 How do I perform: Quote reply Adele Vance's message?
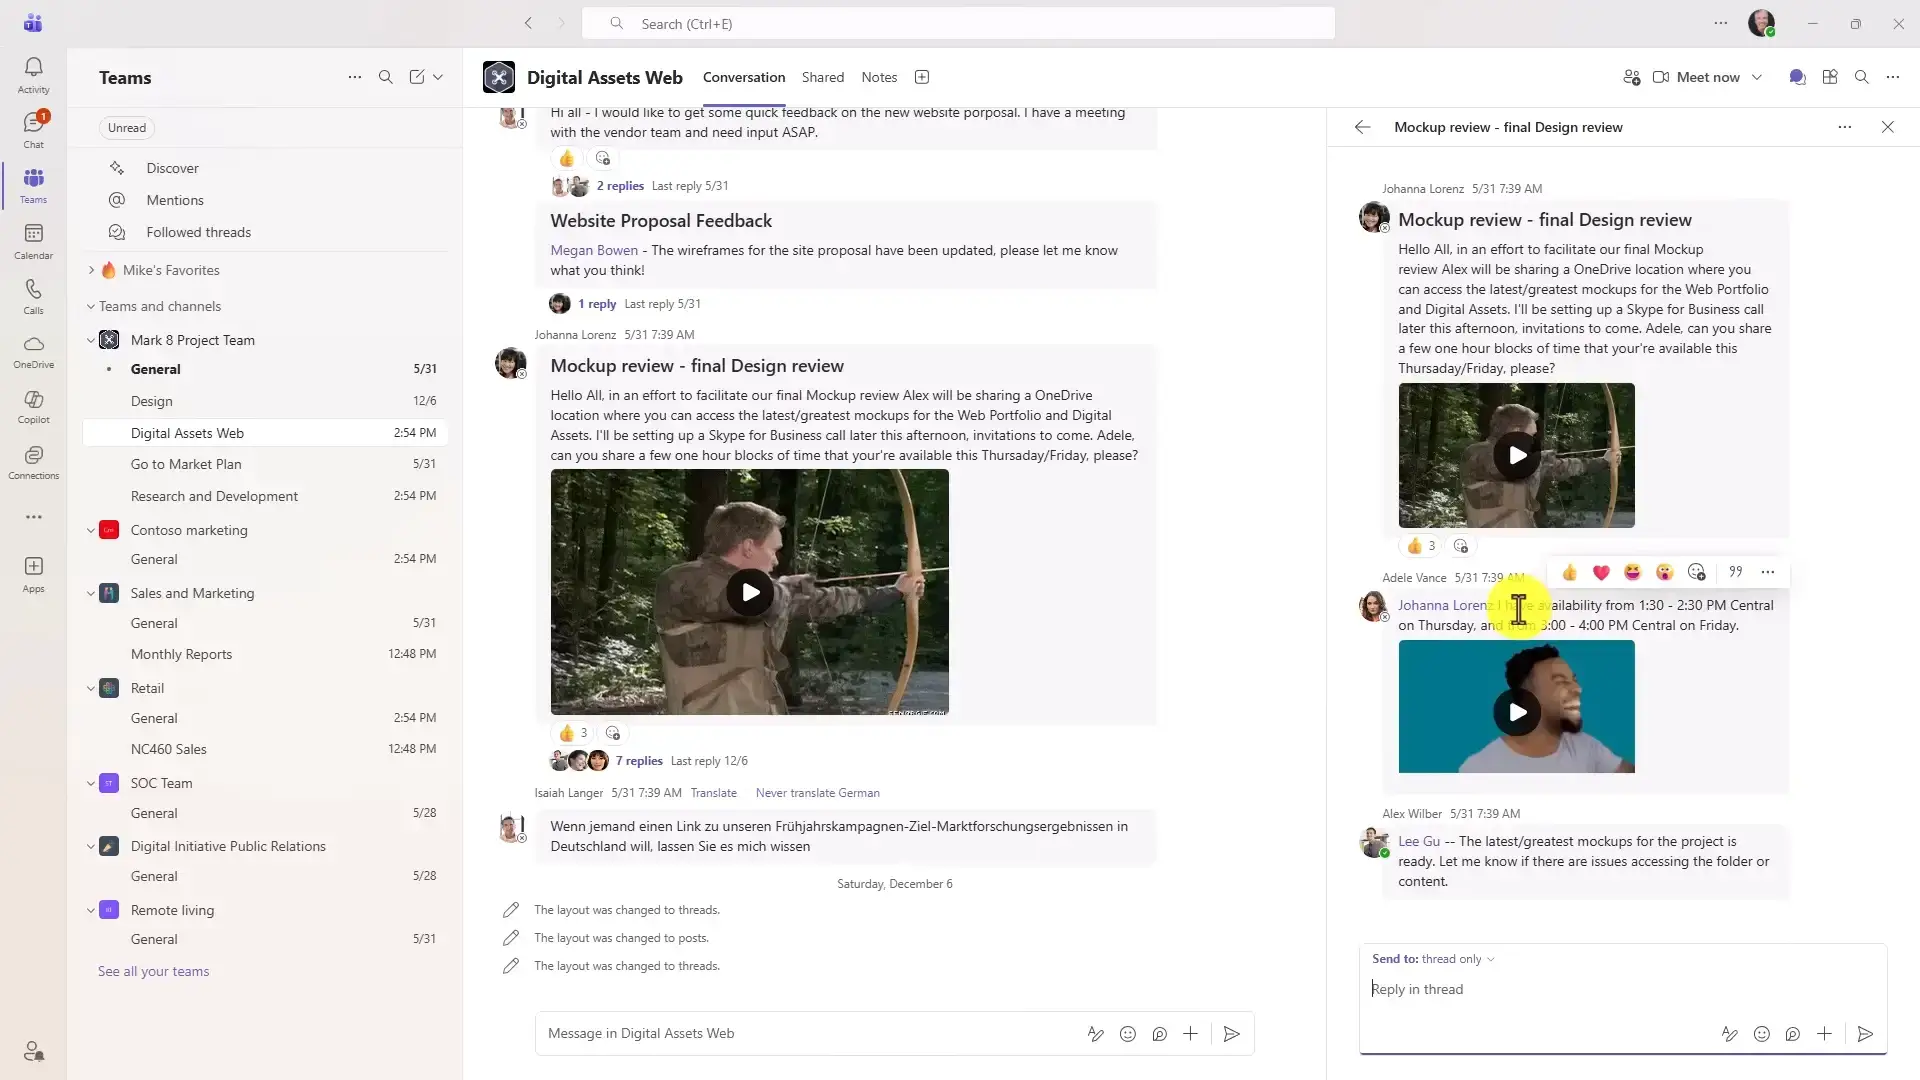tap(1736, 572)
